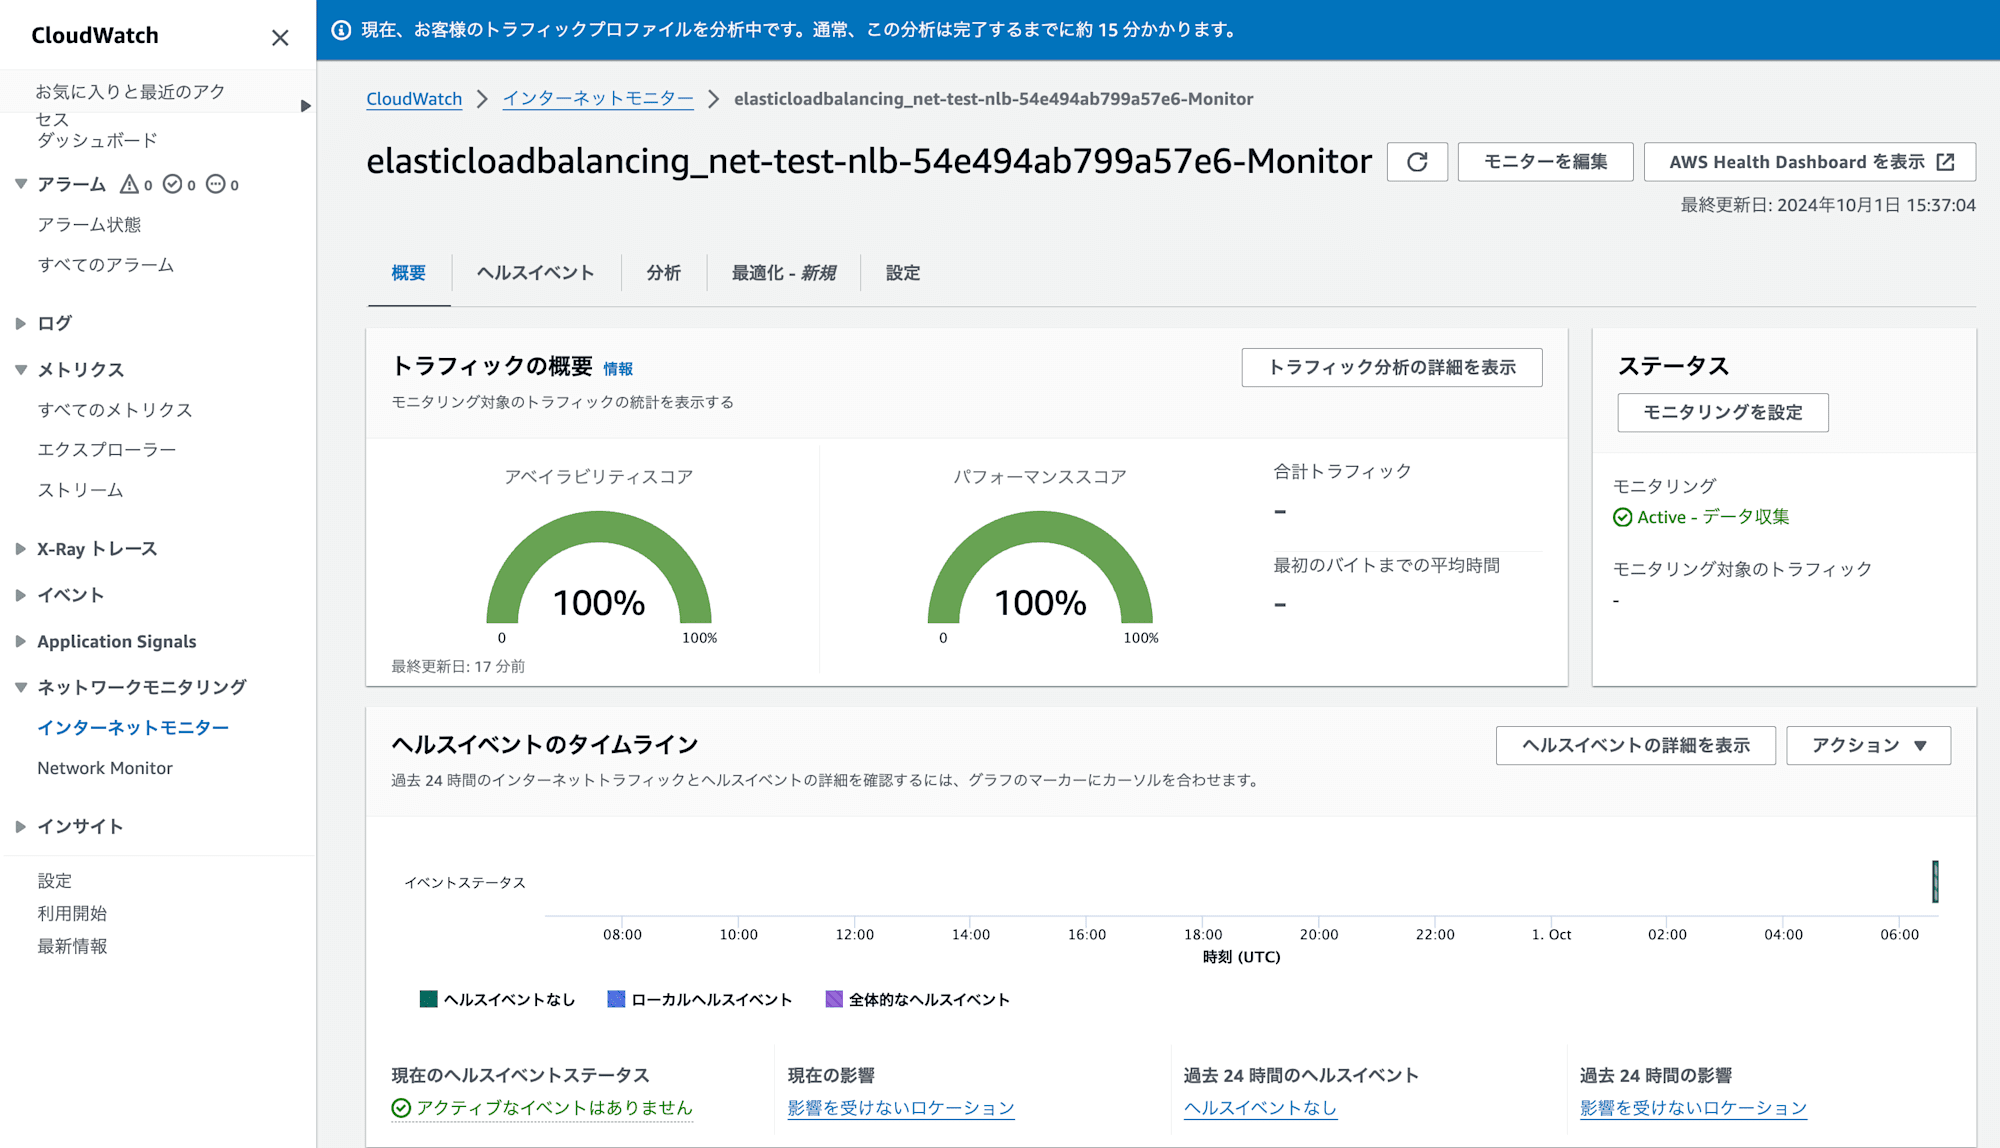Follow the CloudWatch breadcrumb link
Screen dimensions: 2000x1148
(414, 99)
